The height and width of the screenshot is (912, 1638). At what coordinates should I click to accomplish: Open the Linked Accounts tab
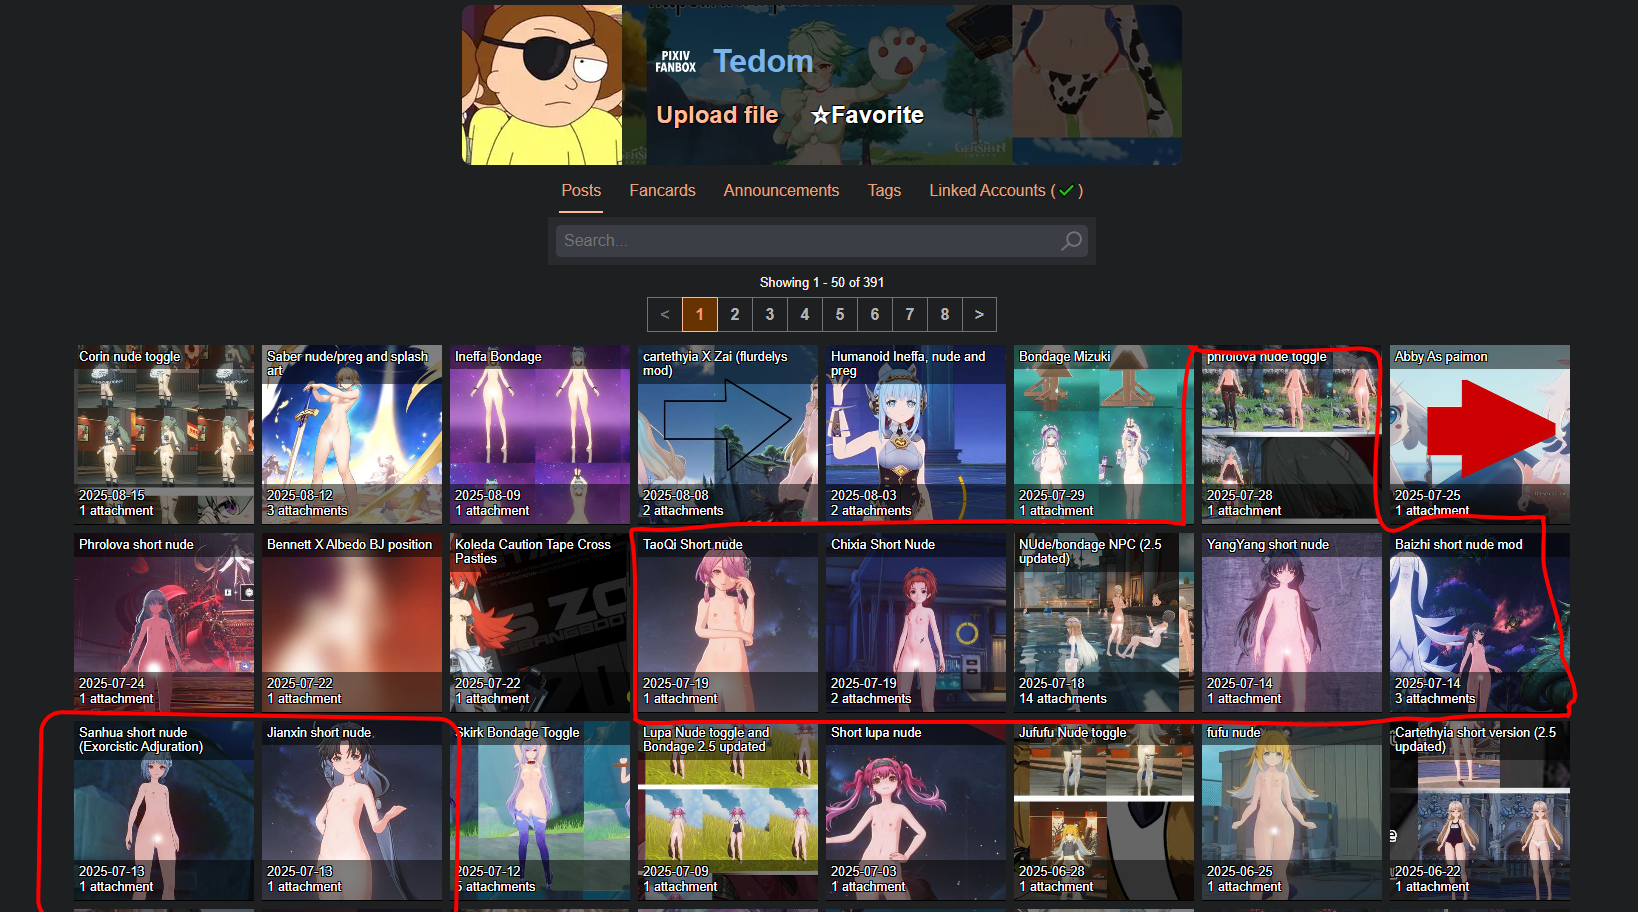(1006, 190)
